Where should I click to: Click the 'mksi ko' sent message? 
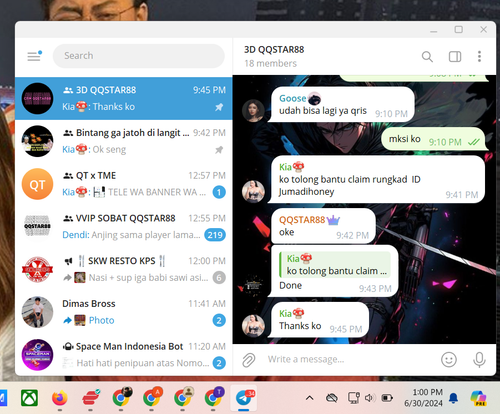pos(433,139)
